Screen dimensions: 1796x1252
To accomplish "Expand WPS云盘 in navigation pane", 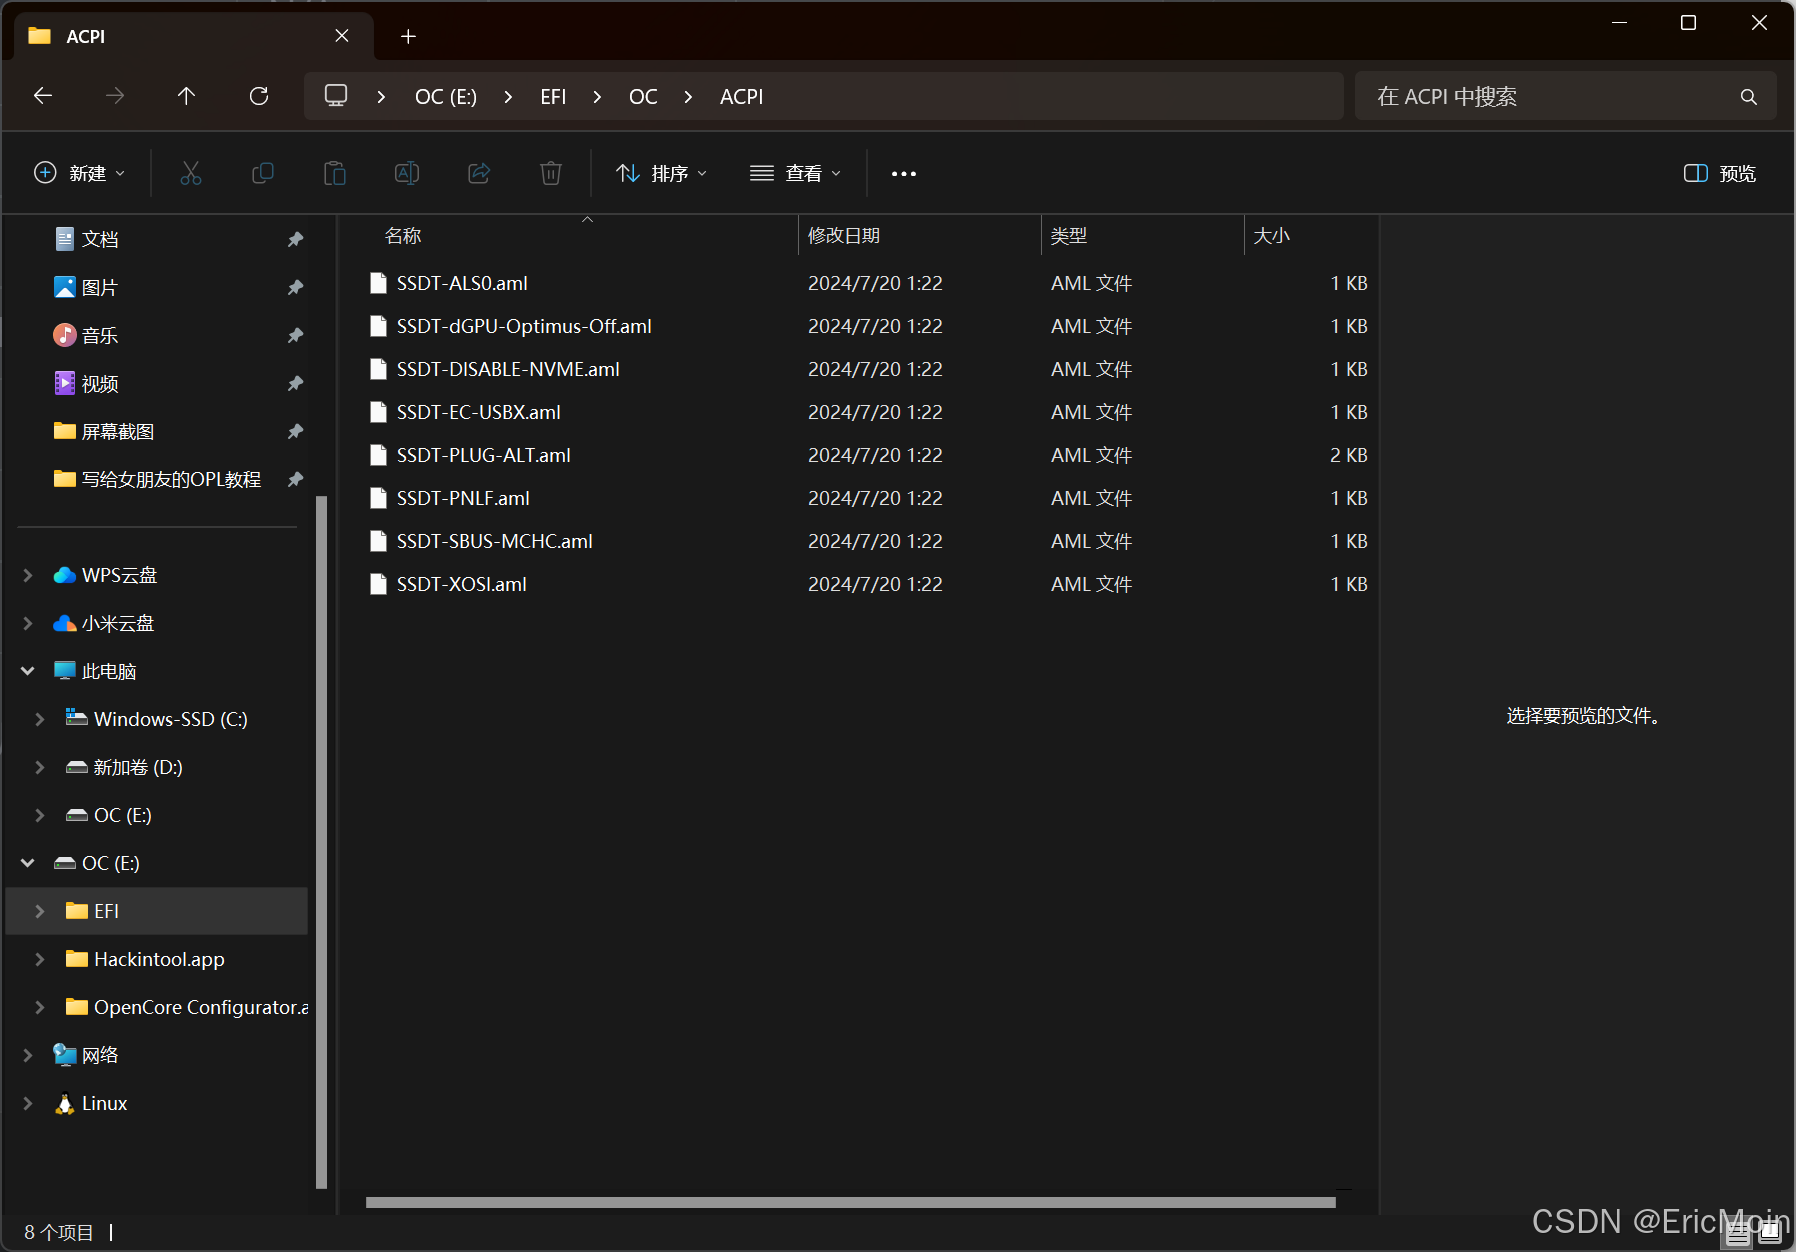I will (28, 575).
